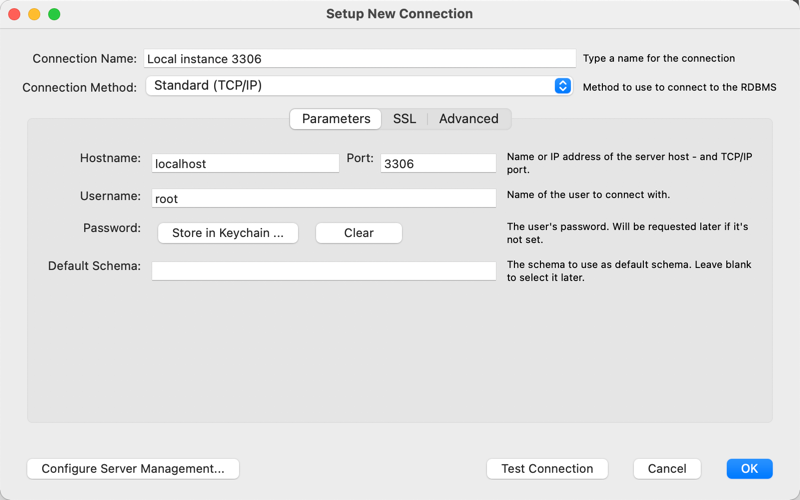The width and height of the screenshot is (800, 500).
Task: Cancel the new connection setup
Action: point(667,469)
